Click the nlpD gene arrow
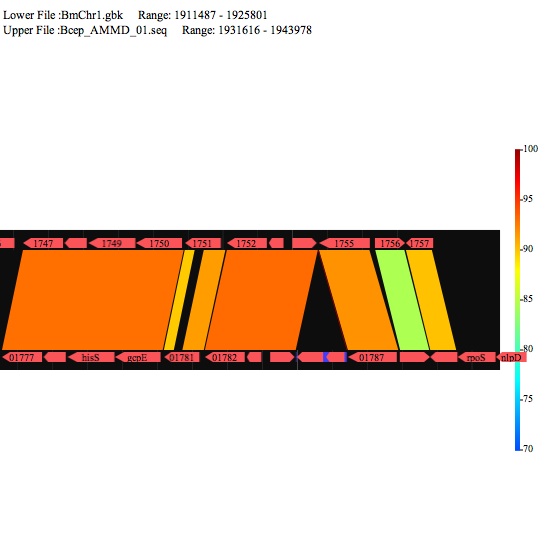 coord(511,357)
